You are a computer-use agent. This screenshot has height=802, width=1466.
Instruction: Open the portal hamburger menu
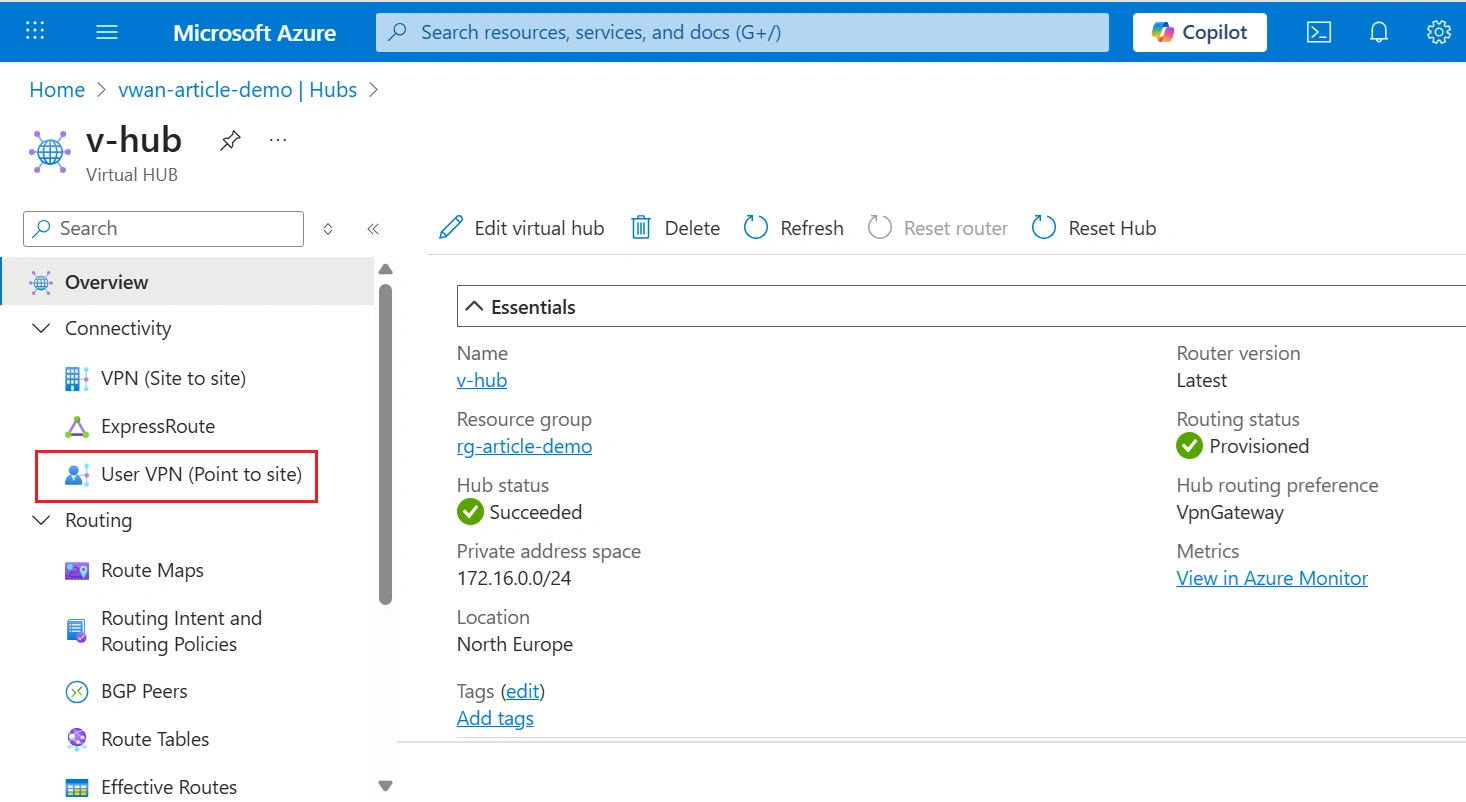click(x=107, y=32)
